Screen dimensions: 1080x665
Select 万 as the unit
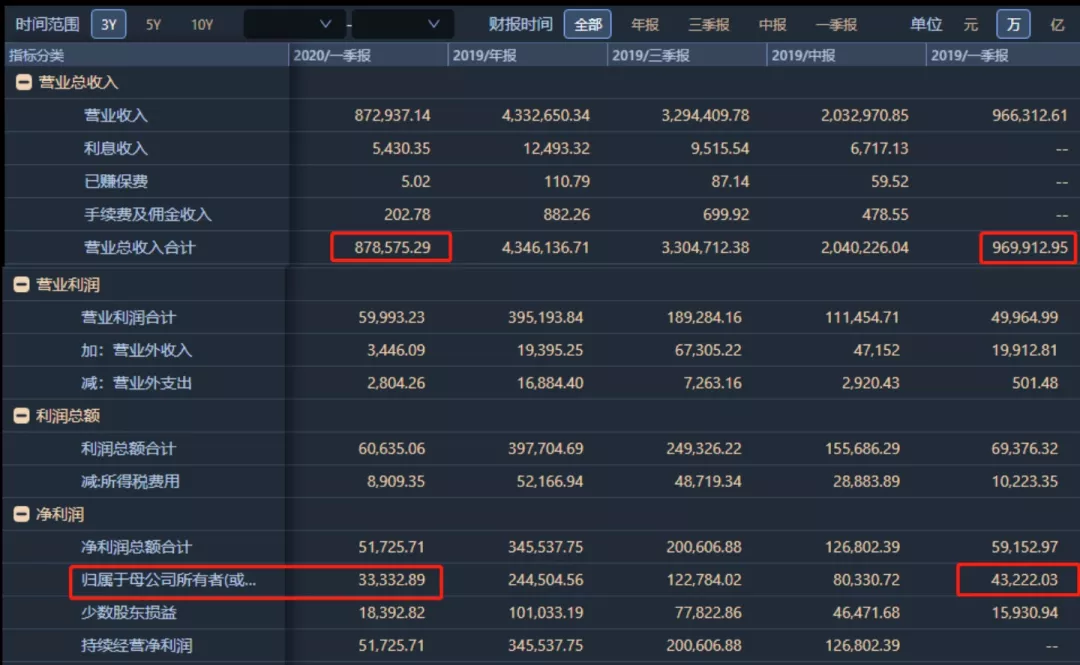[1013, 24]
